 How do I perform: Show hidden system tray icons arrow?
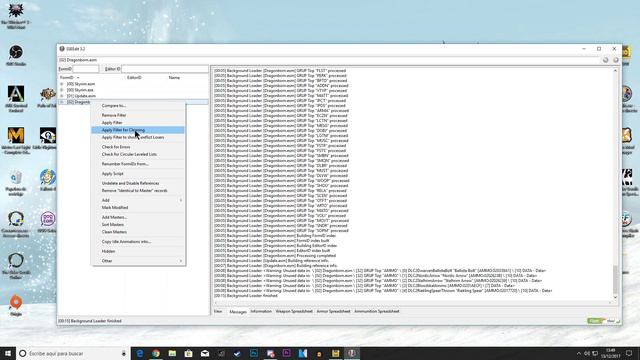click(x=578, y=353)
